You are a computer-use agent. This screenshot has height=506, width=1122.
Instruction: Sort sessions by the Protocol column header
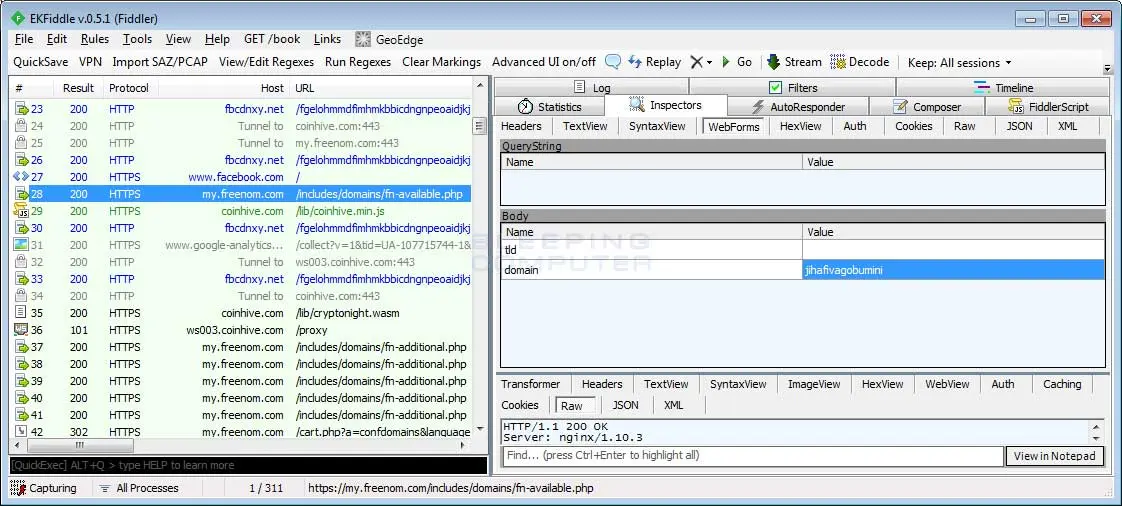click(x=130, y=88)
